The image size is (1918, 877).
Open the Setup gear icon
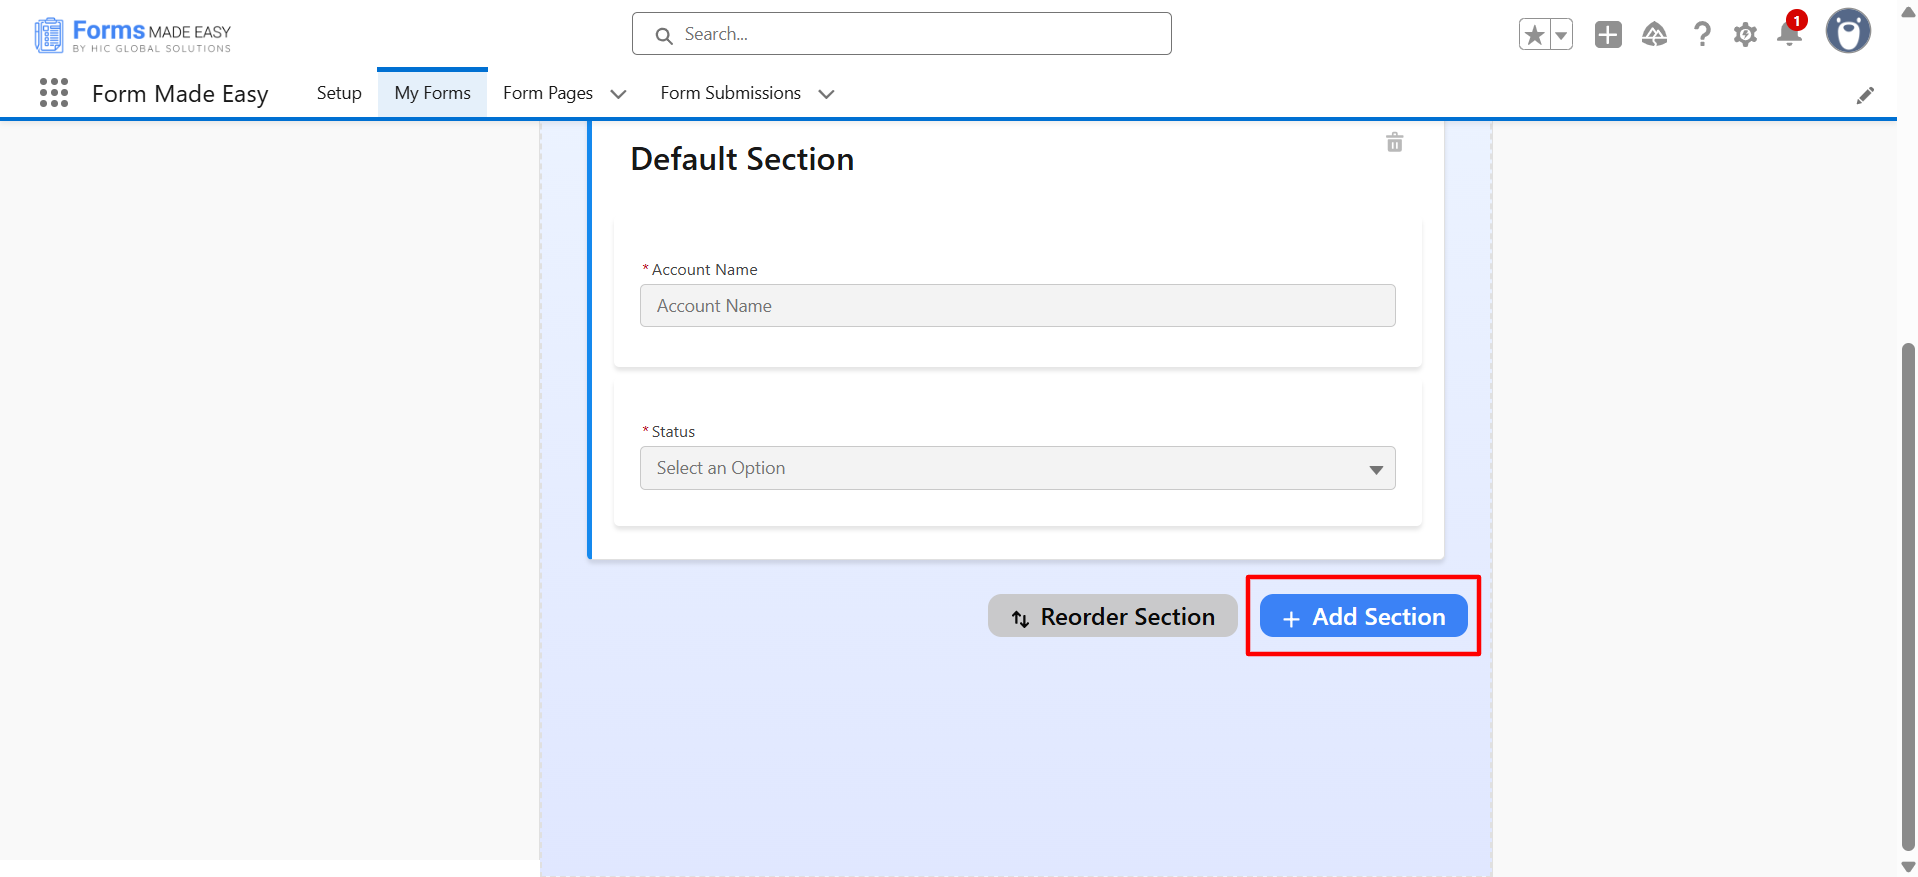pos(1745,35)
